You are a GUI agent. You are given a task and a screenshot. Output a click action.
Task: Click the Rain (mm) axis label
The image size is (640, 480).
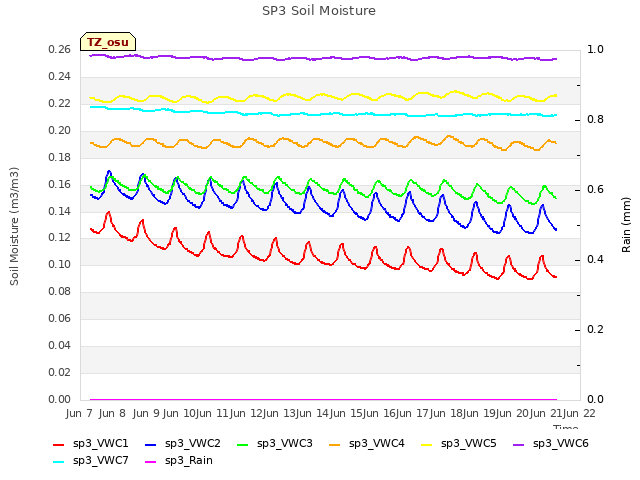pyautogui.click(x=626, y=225)
